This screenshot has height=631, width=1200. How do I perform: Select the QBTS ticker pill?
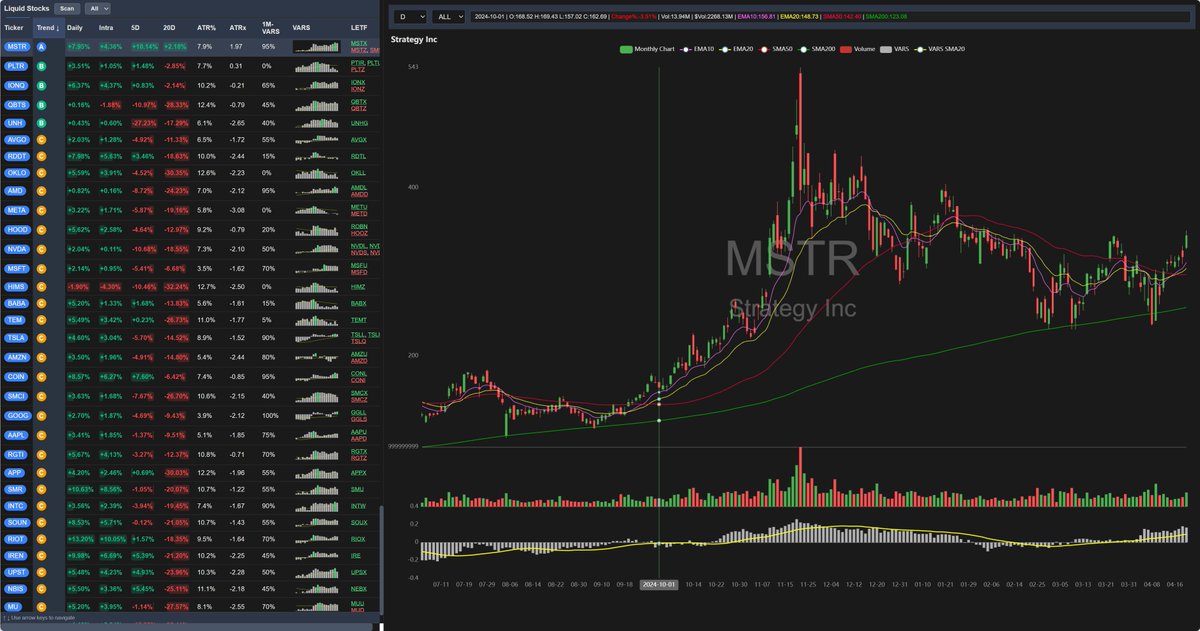15,103
